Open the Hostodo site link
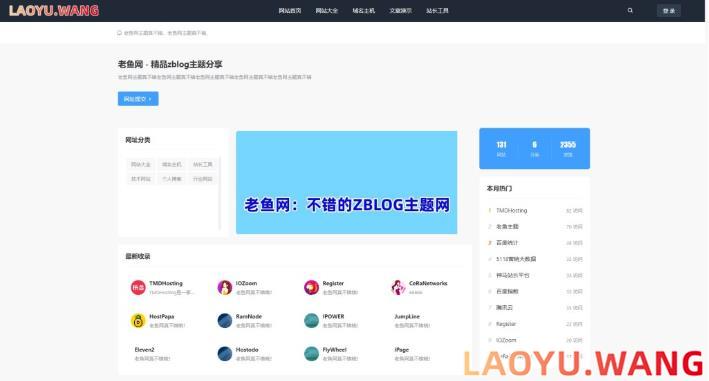The image size is (709, 381). click(x=247, y=350)
